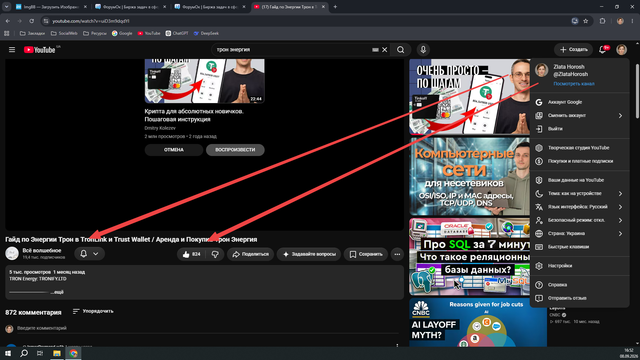Click Посмотреть канал link
This screenshot has height=360, width=640.
click(573, 84)
